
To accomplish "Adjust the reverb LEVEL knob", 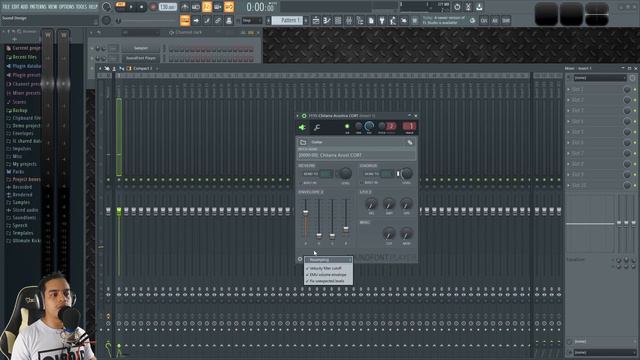I will tap(346, 173).
